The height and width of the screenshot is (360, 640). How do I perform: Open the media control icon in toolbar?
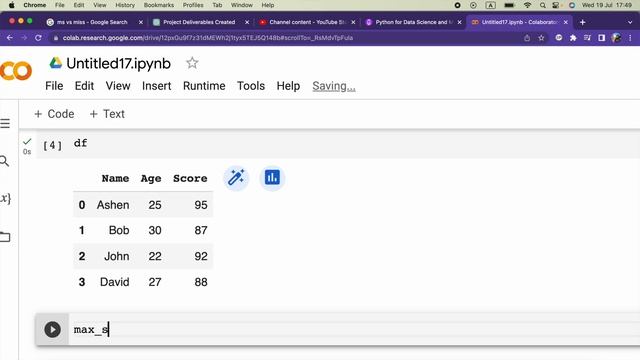[587, 38]
